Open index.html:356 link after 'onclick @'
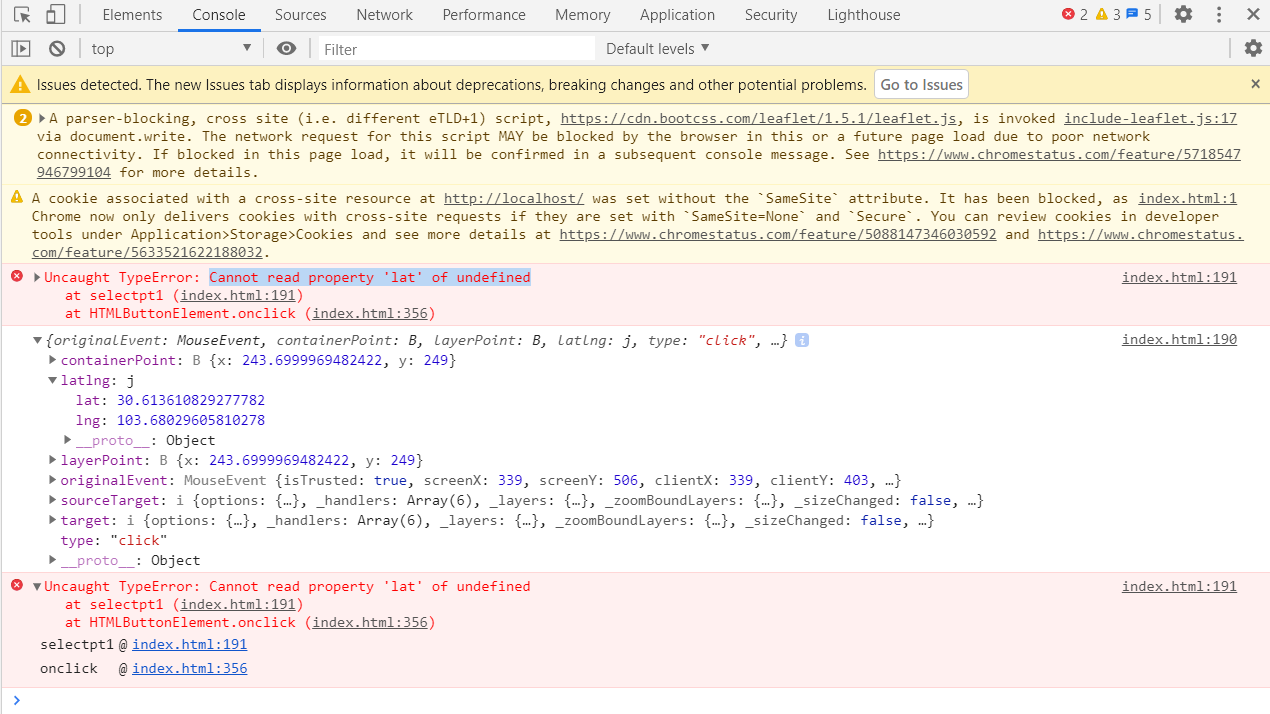The width and height of the screenshot is (1270, 714). click(x=189, y=669)
